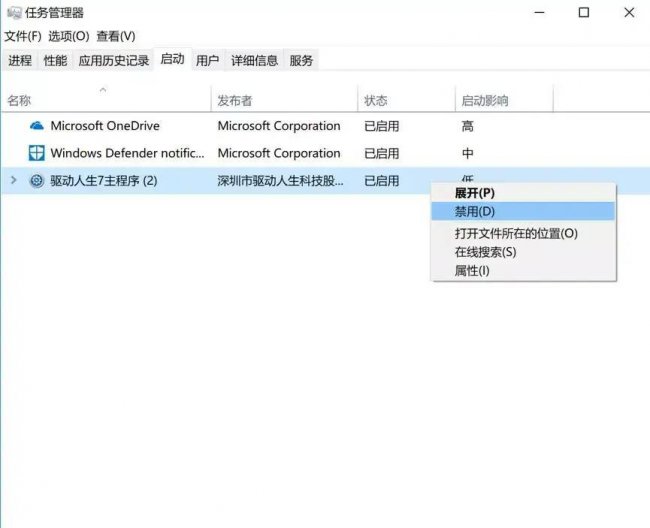Switch to the 详细信息 tab
Image resolution: width=650 pixels, height=528 pixels.
[x=254, y=61]
